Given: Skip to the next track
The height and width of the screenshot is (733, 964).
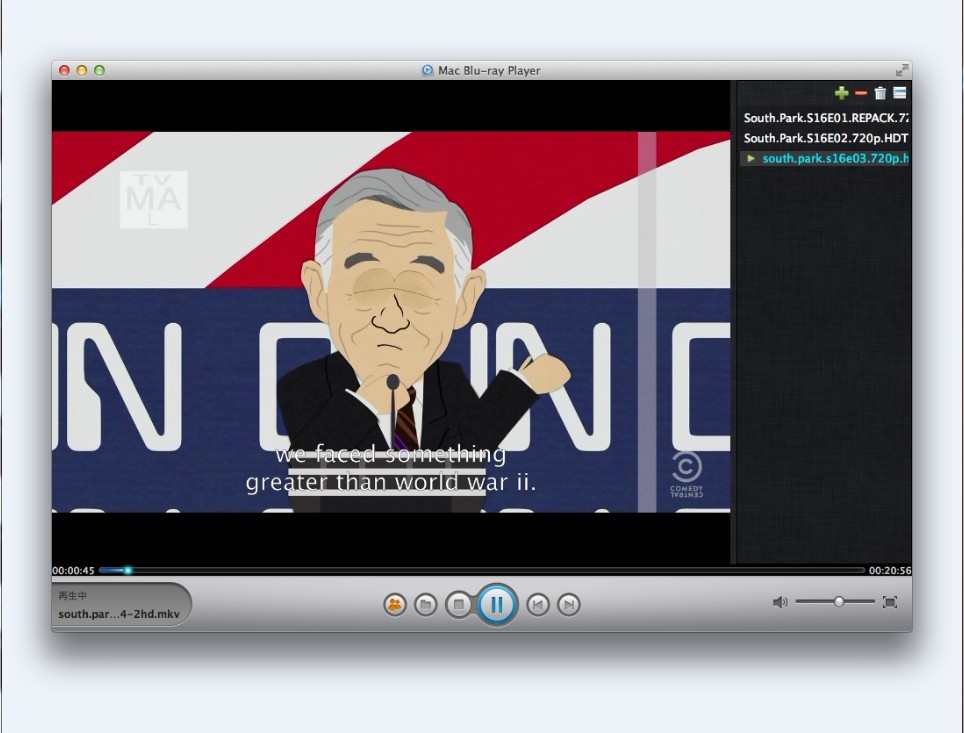Looking at the screenshot, I should click(568, 604).
